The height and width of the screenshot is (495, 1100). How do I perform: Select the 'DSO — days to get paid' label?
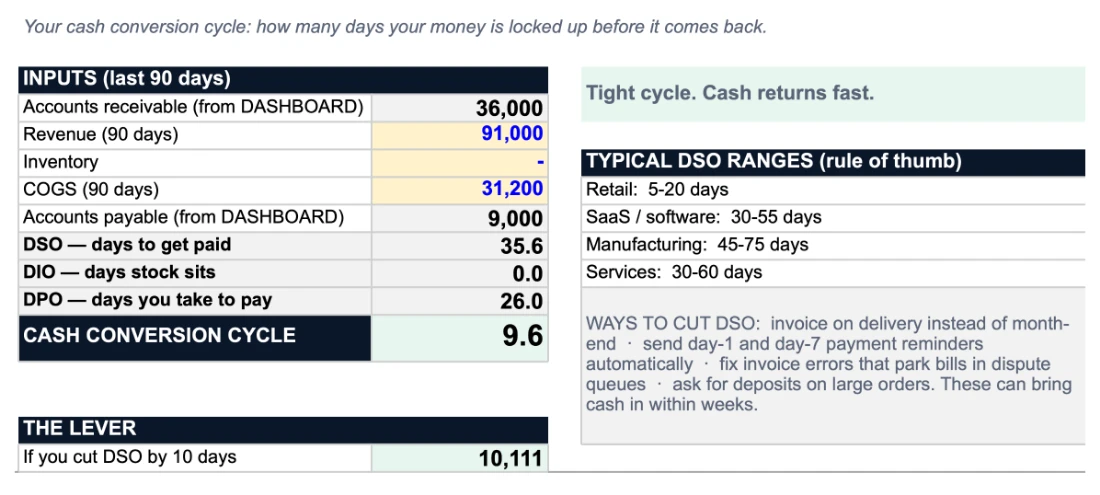195,245
